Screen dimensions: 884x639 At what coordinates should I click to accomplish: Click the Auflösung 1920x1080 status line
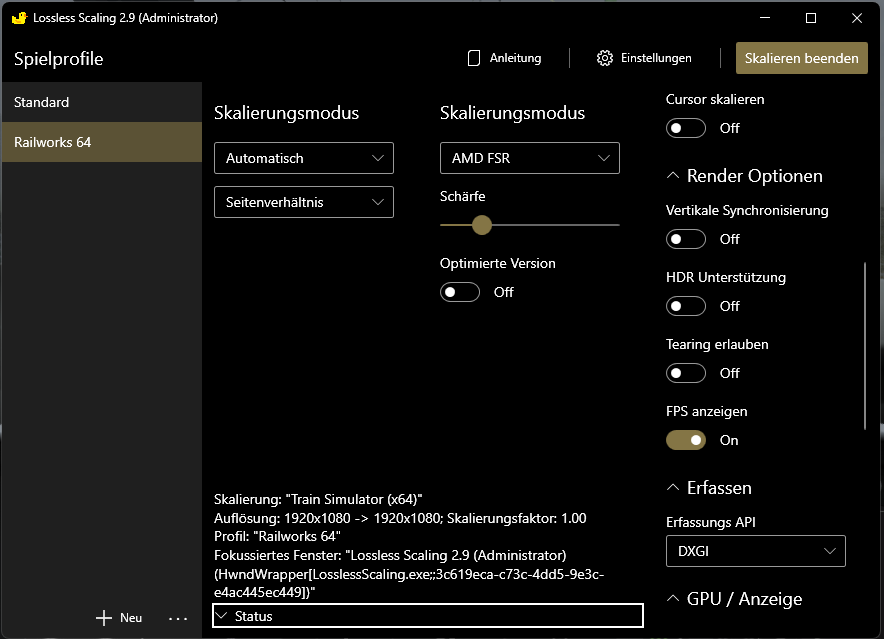point(400,518)
